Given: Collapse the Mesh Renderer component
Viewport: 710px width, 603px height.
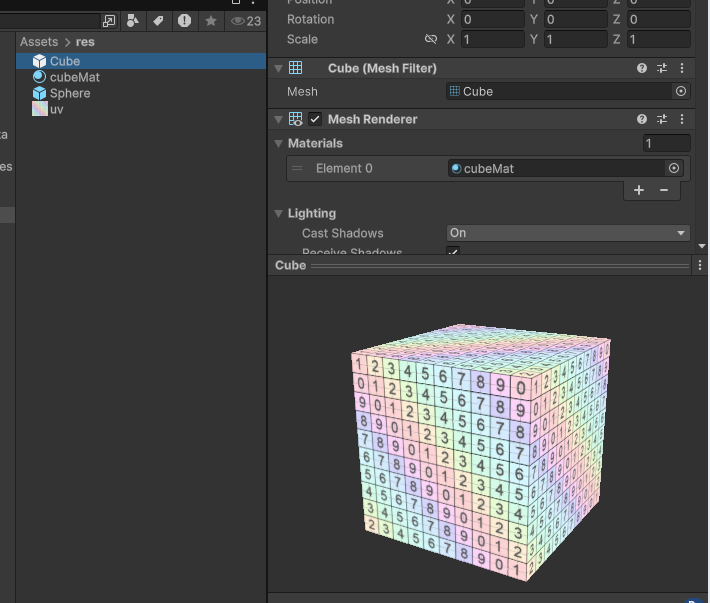Looking at the screenshot, I should (279, 120).
